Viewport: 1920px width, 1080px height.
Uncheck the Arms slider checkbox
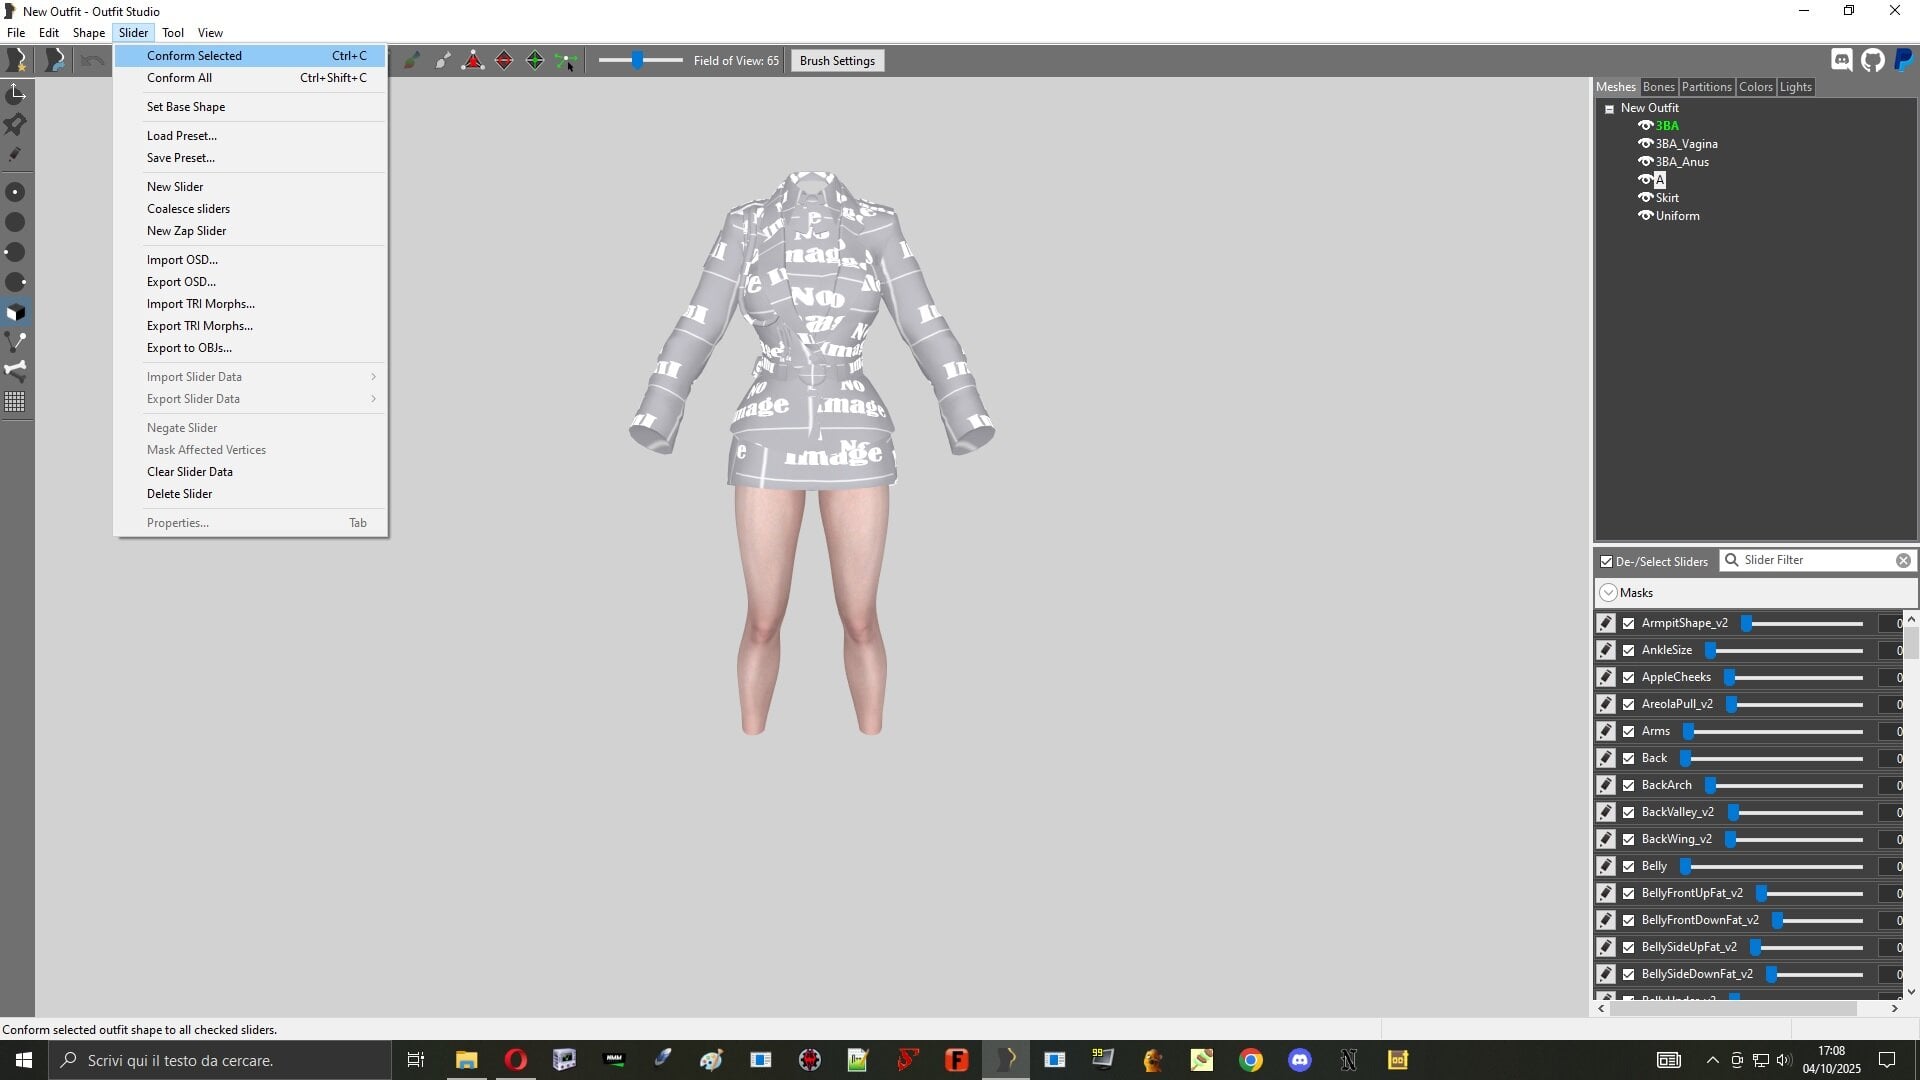point(1629,732)
